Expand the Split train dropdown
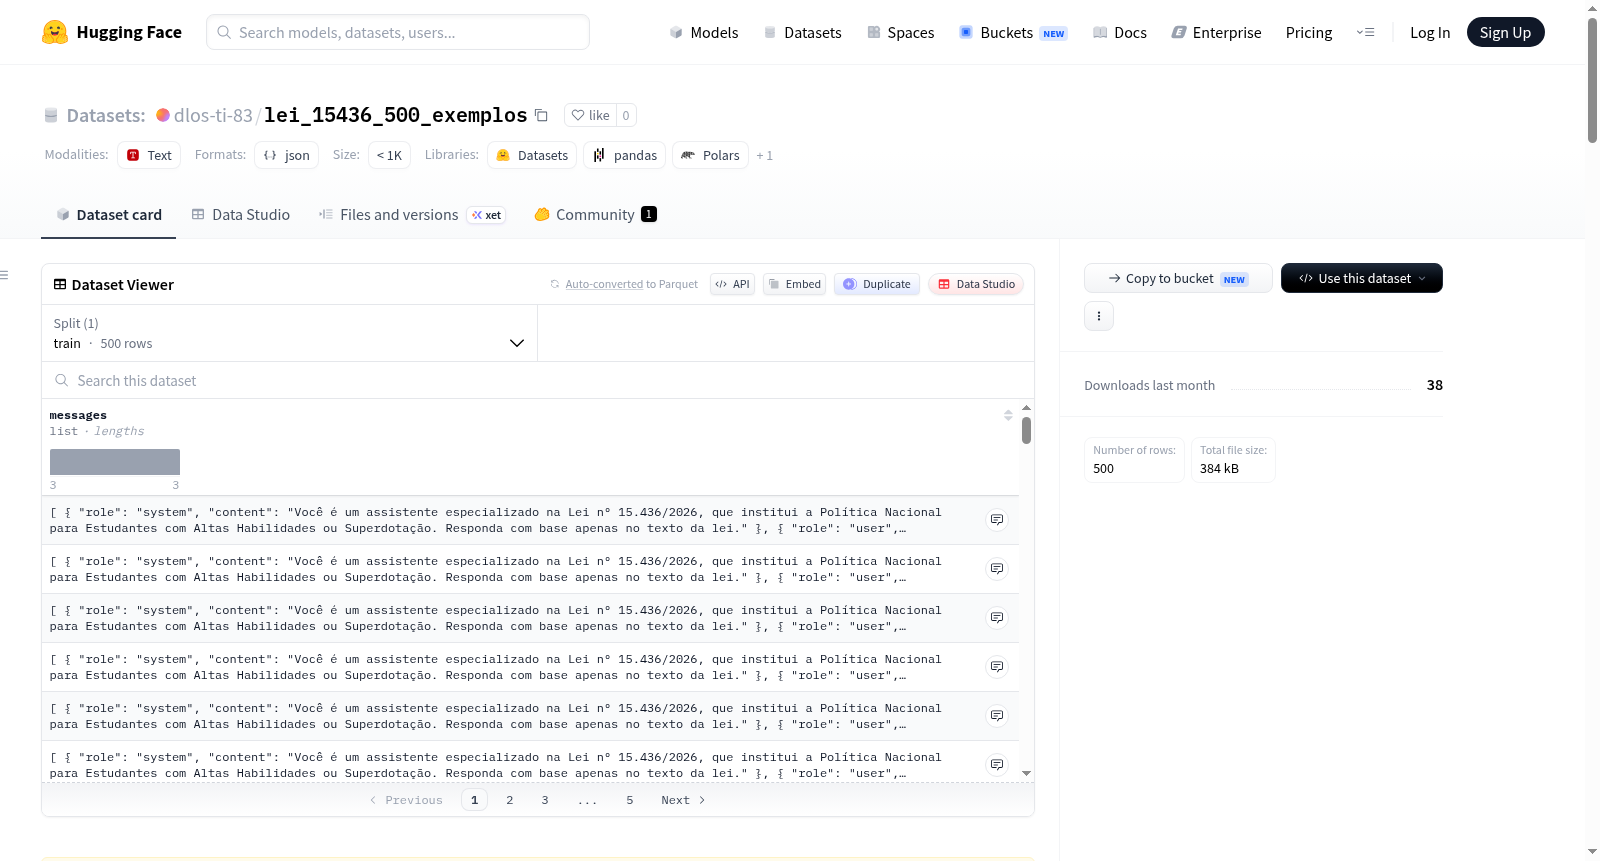 [x=290, y=333]
